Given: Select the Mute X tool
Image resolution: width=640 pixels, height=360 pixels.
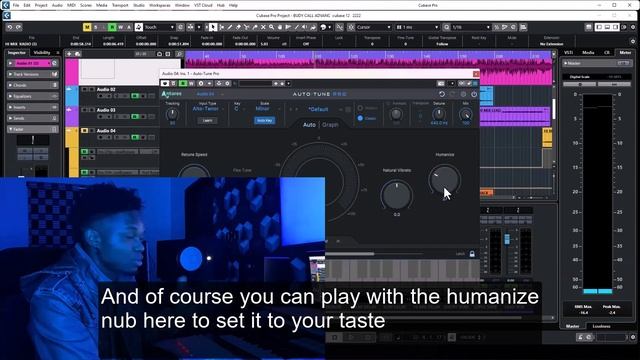Looking at the screenshot, I should click(x=263, y=27).
